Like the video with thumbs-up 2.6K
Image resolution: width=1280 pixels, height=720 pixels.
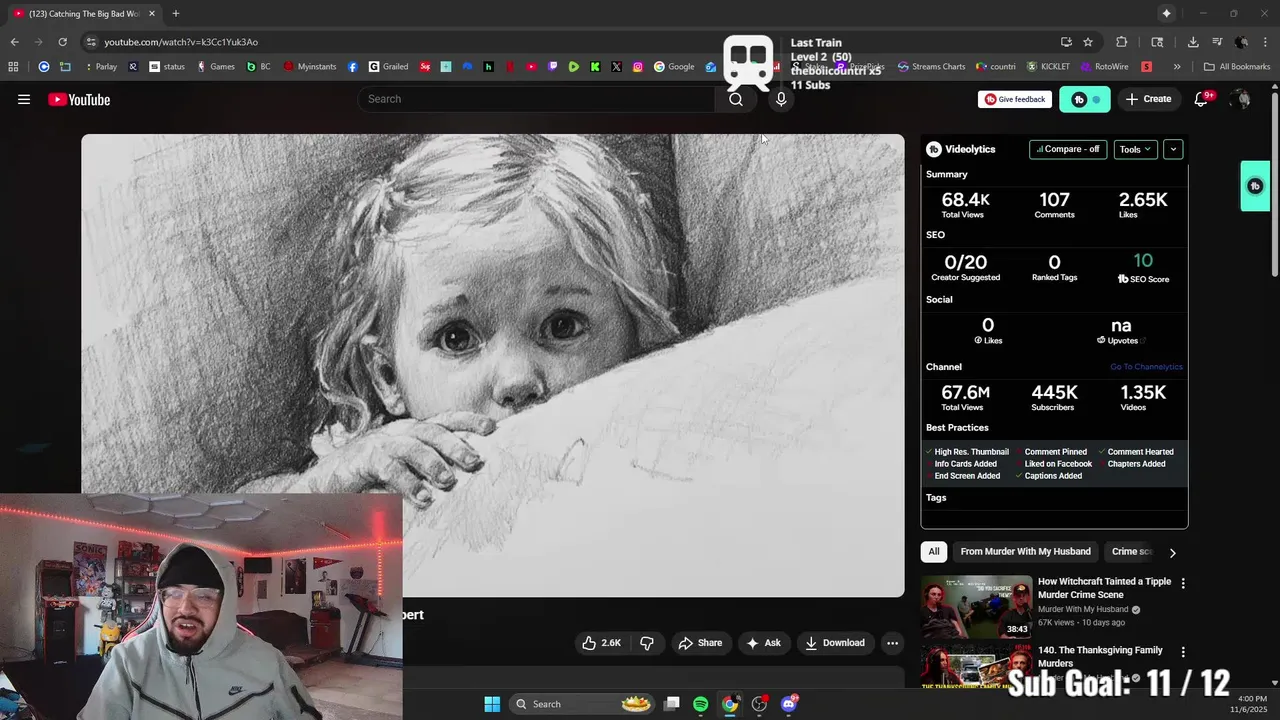(602, 643)
